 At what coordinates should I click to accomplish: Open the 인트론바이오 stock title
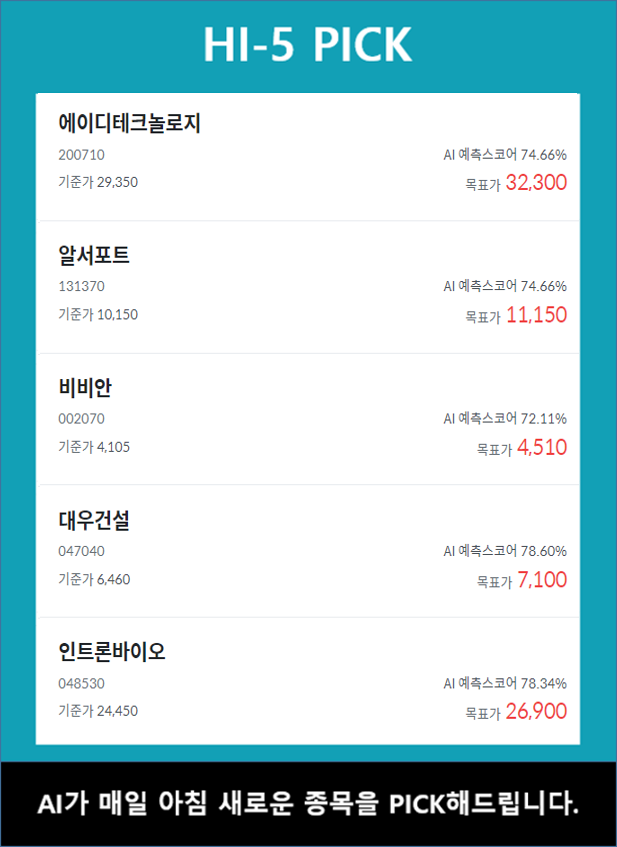pyautogui.click(x=112, y=653)
